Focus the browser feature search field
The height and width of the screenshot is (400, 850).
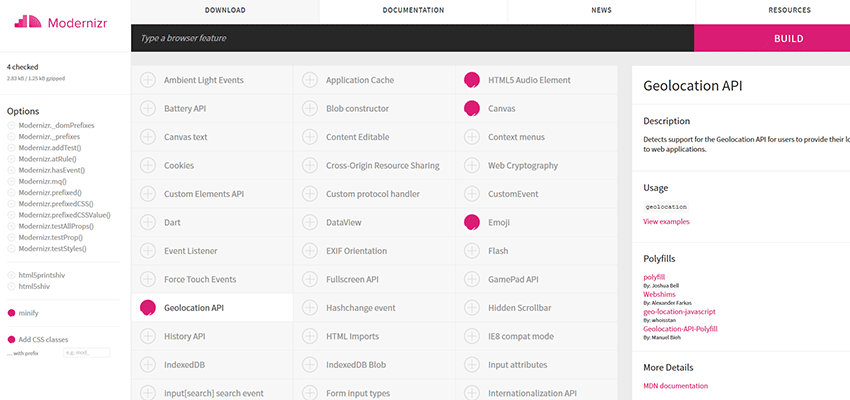pos(410,38)
